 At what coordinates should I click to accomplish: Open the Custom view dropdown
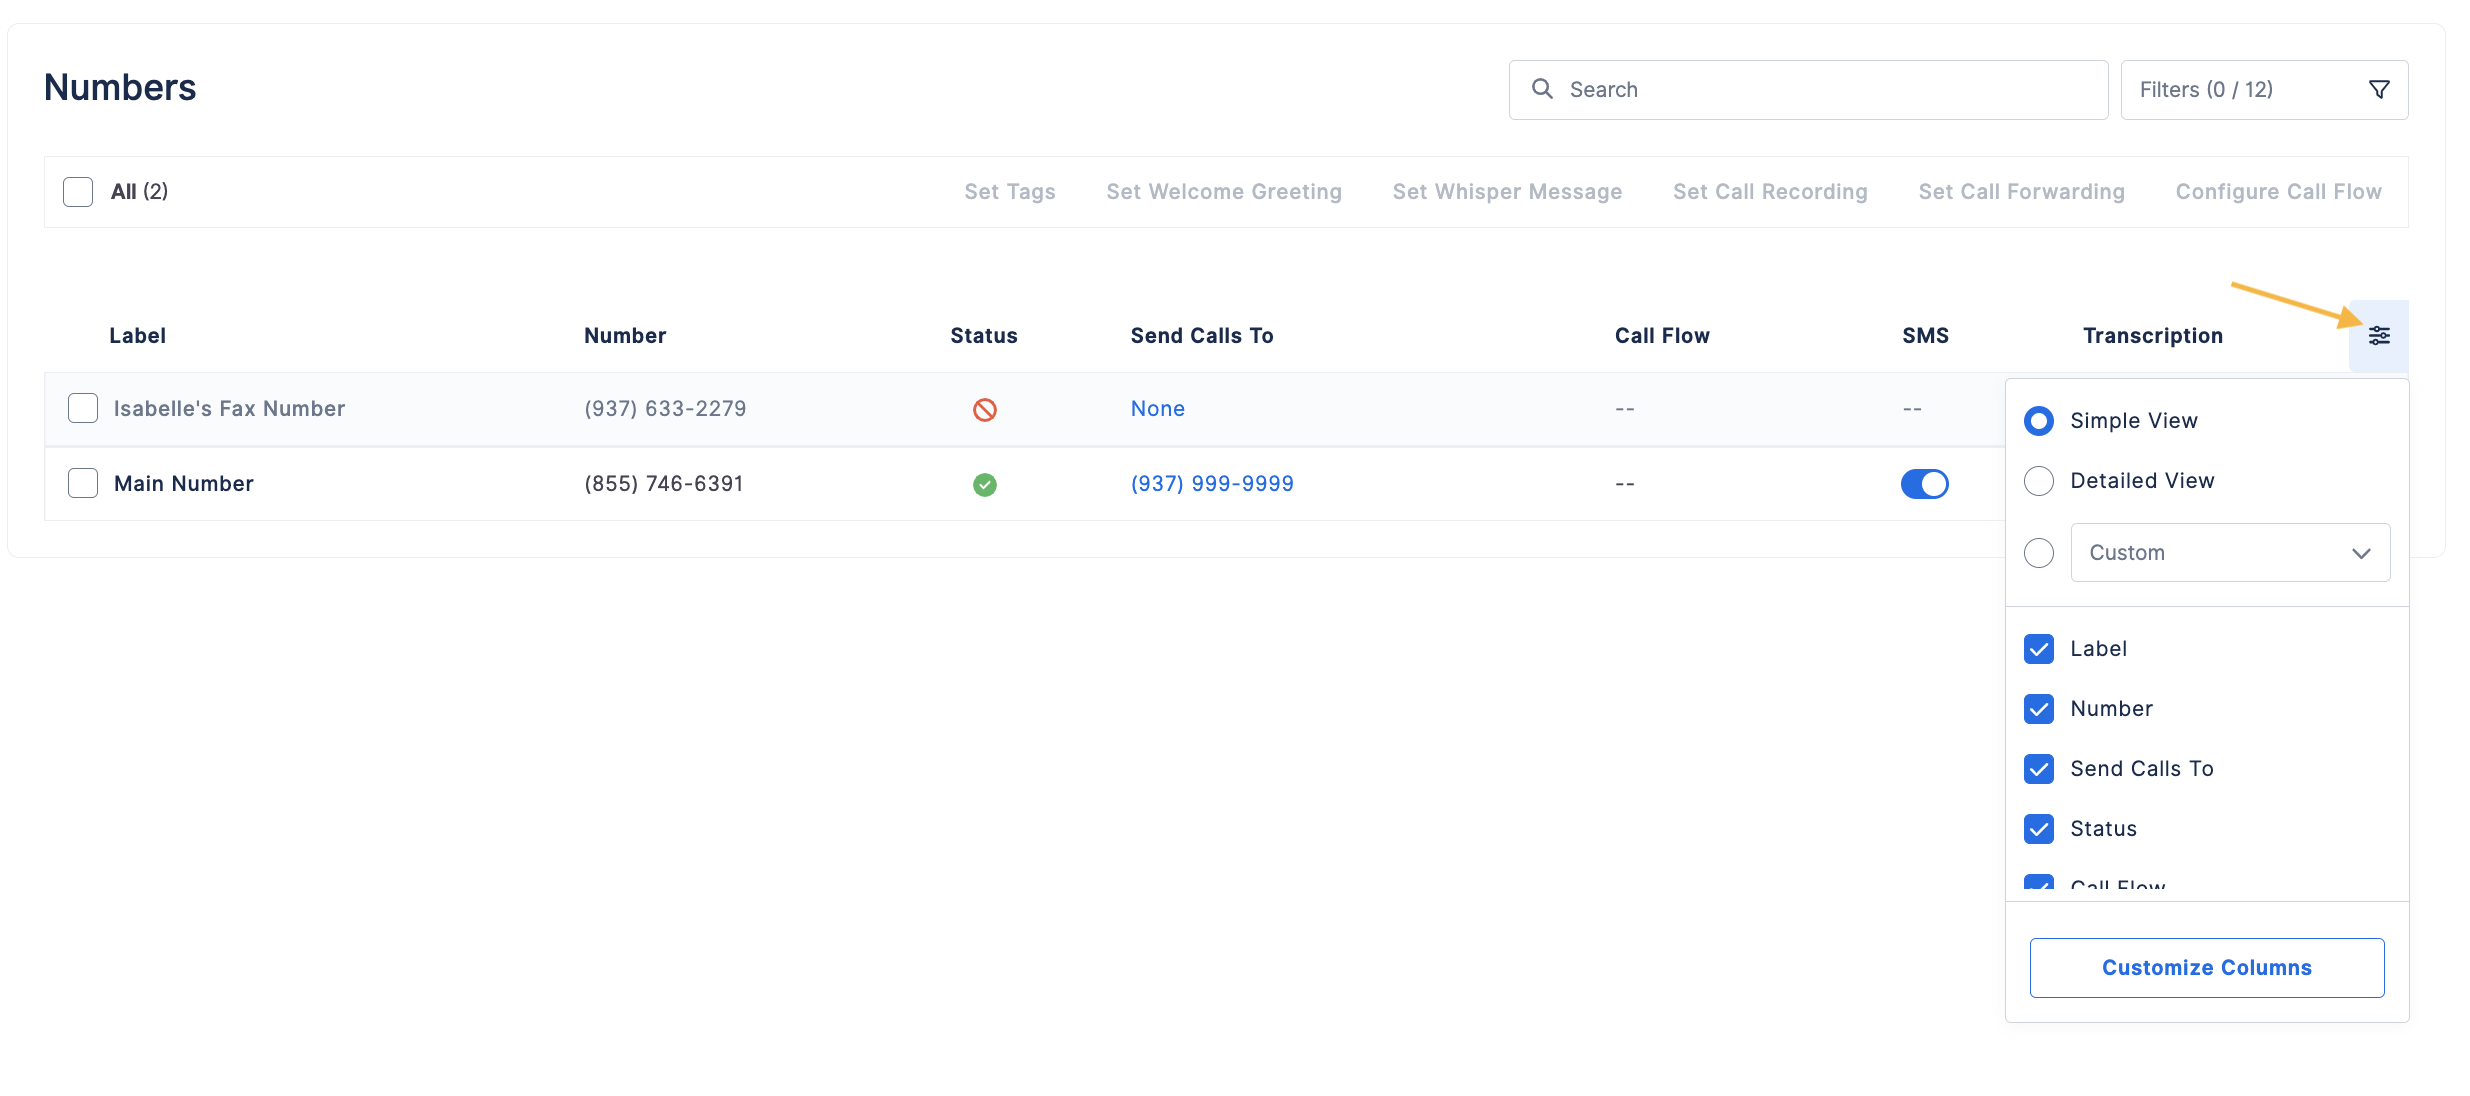coord(2230,553)
